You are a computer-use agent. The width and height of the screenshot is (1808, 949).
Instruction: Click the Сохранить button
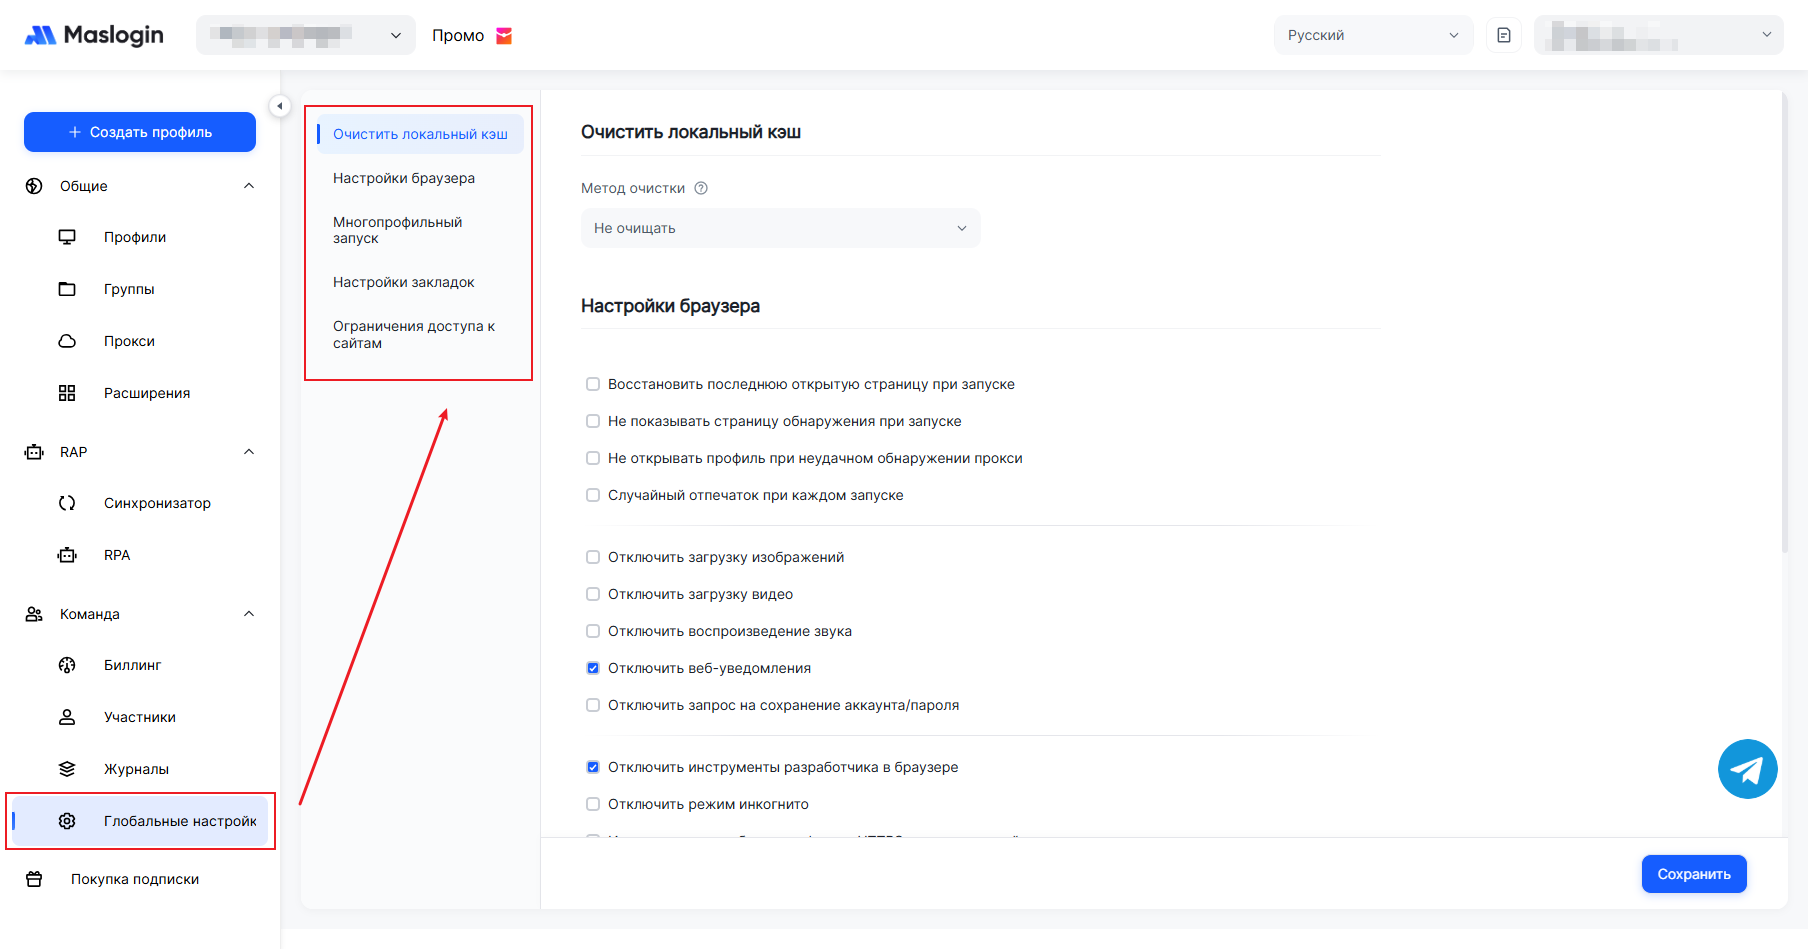click(x=1693, y=874)
